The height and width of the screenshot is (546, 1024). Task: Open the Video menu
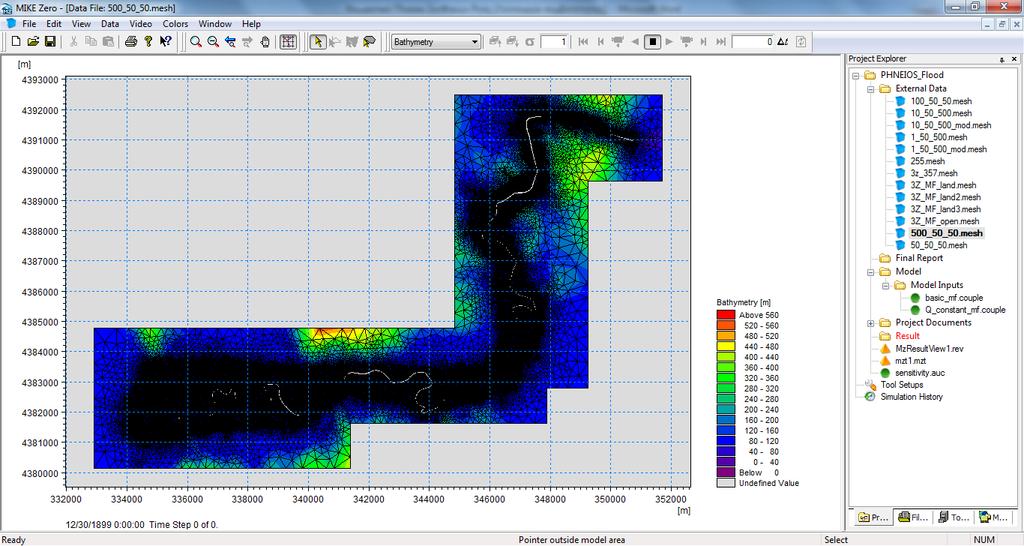click(x=140, y=24)
